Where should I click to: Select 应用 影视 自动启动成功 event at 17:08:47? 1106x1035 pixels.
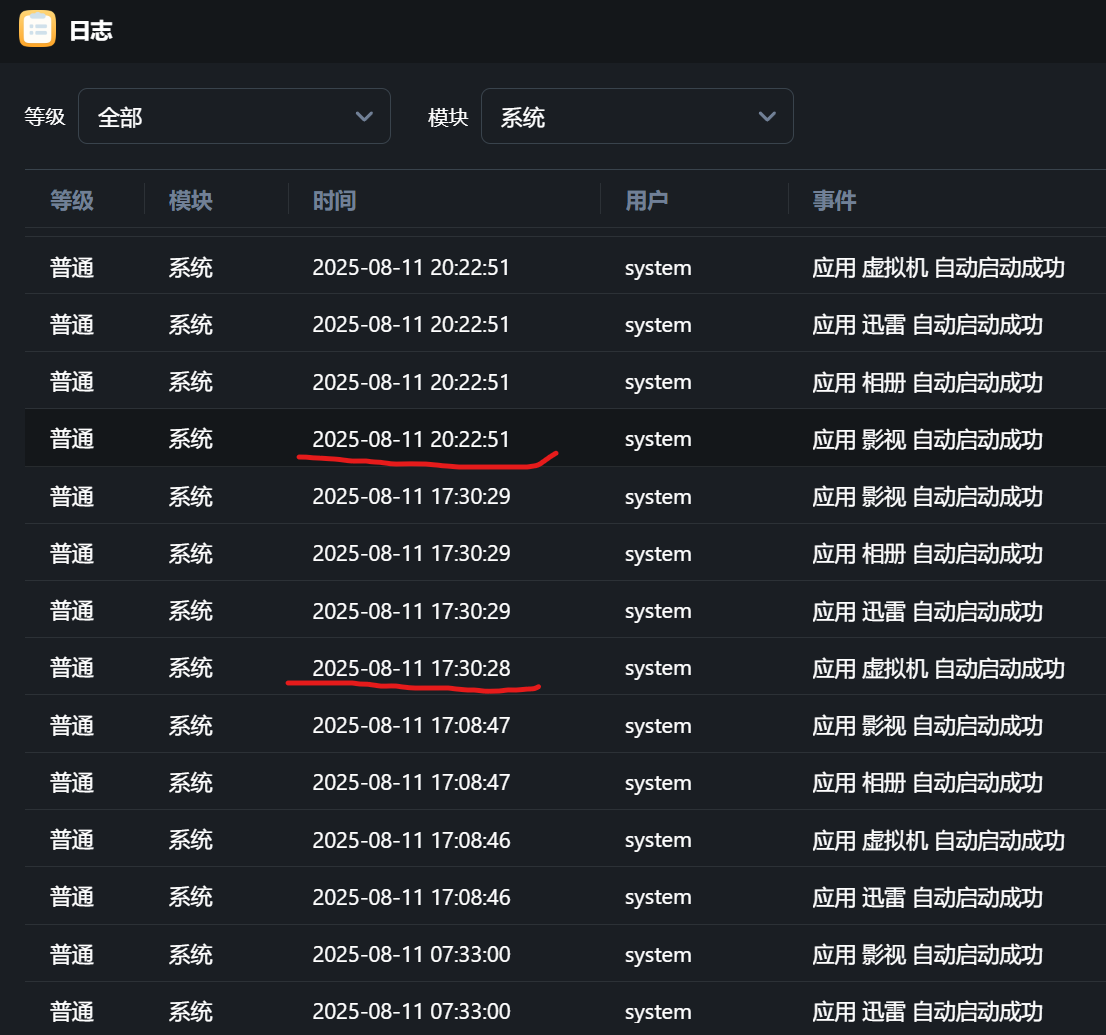point(928,726)
